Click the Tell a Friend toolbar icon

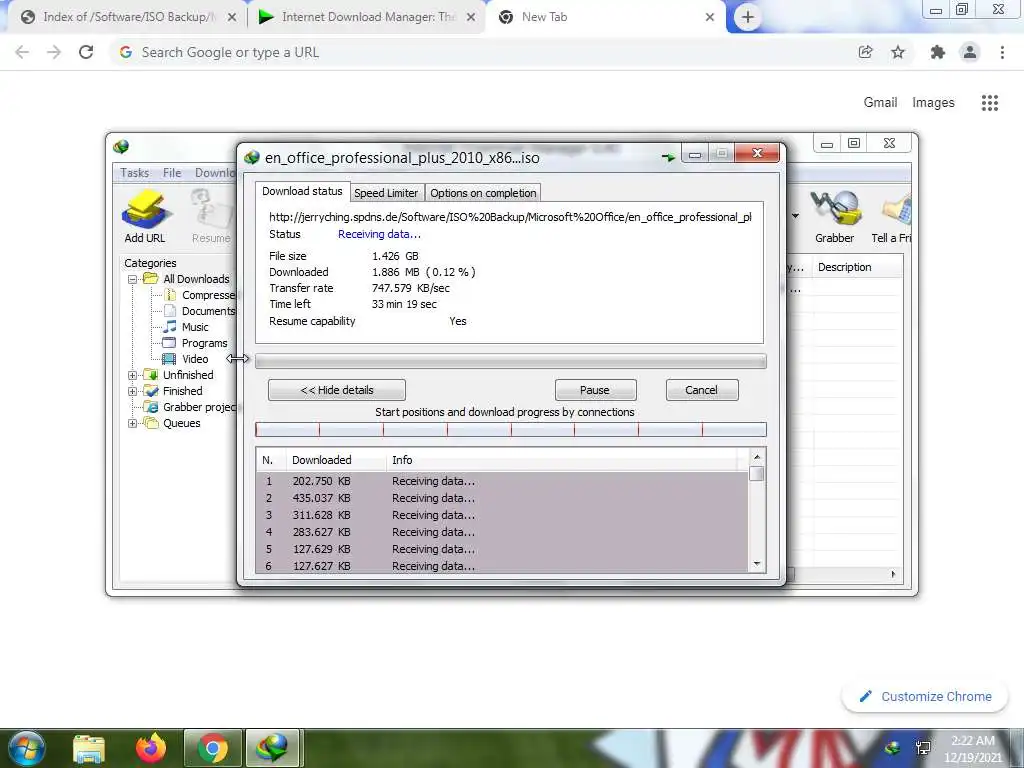[891, 216]
